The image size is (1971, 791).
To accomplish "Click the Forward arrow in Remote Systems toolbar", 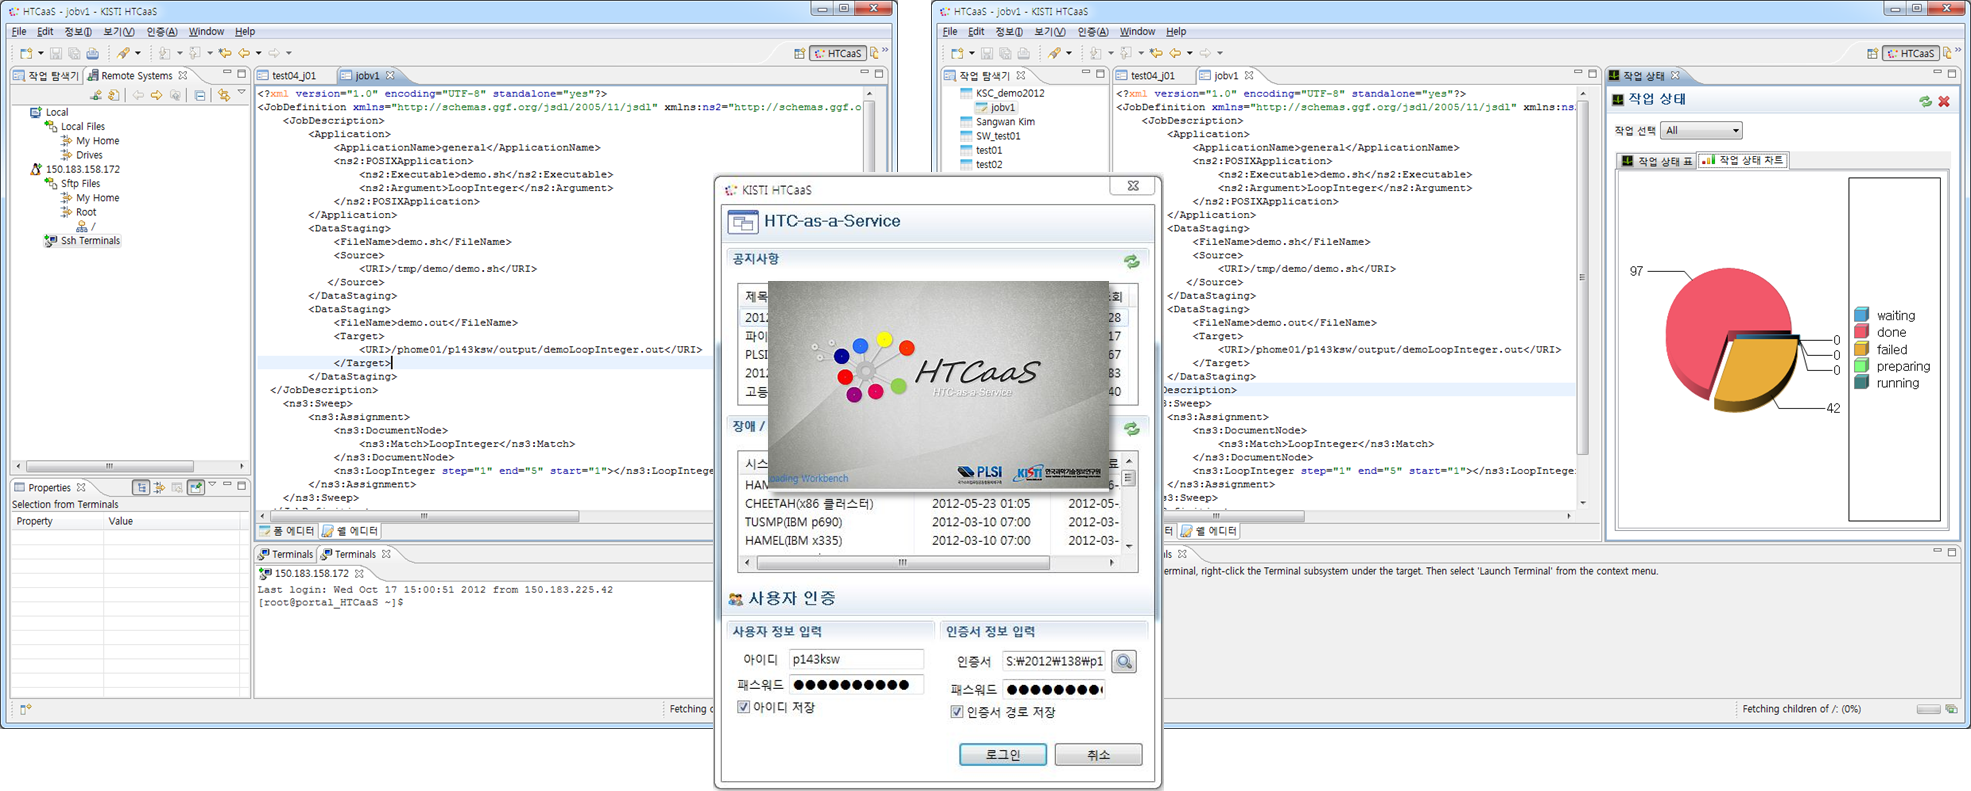I will click(x=156, y=95).
